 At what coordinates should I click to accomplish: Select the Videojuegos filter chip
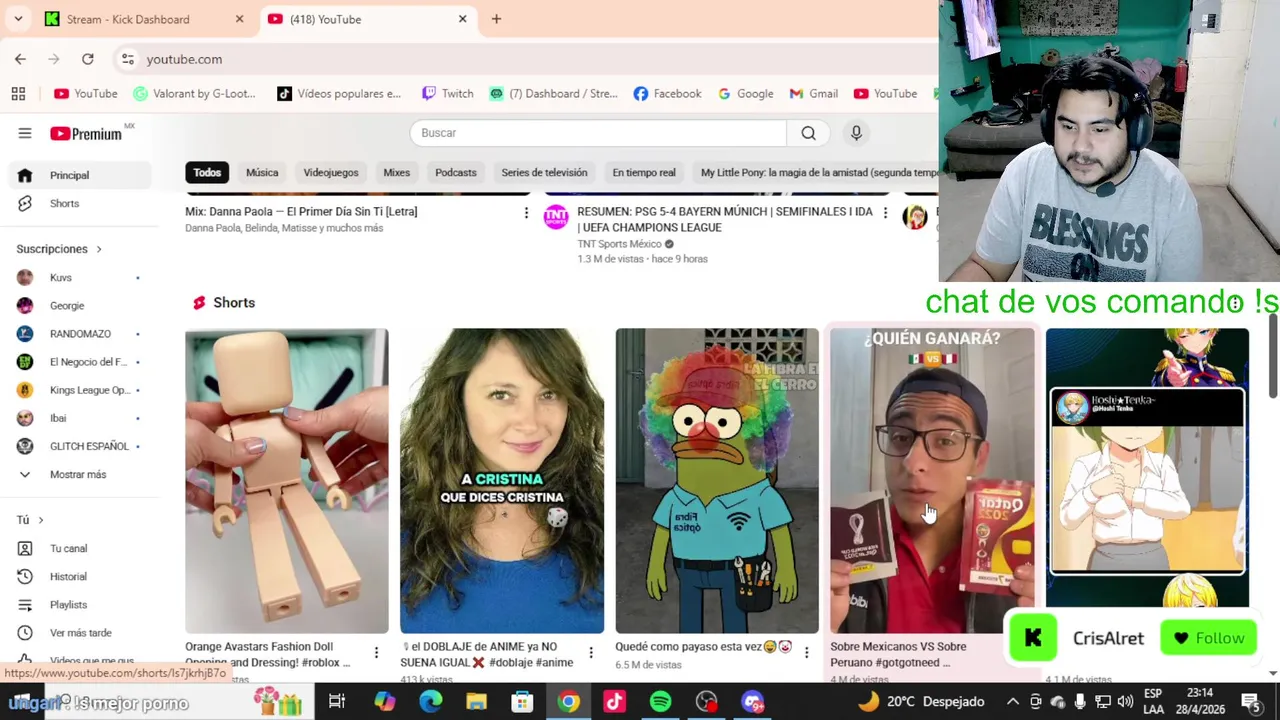coord(331,172)
